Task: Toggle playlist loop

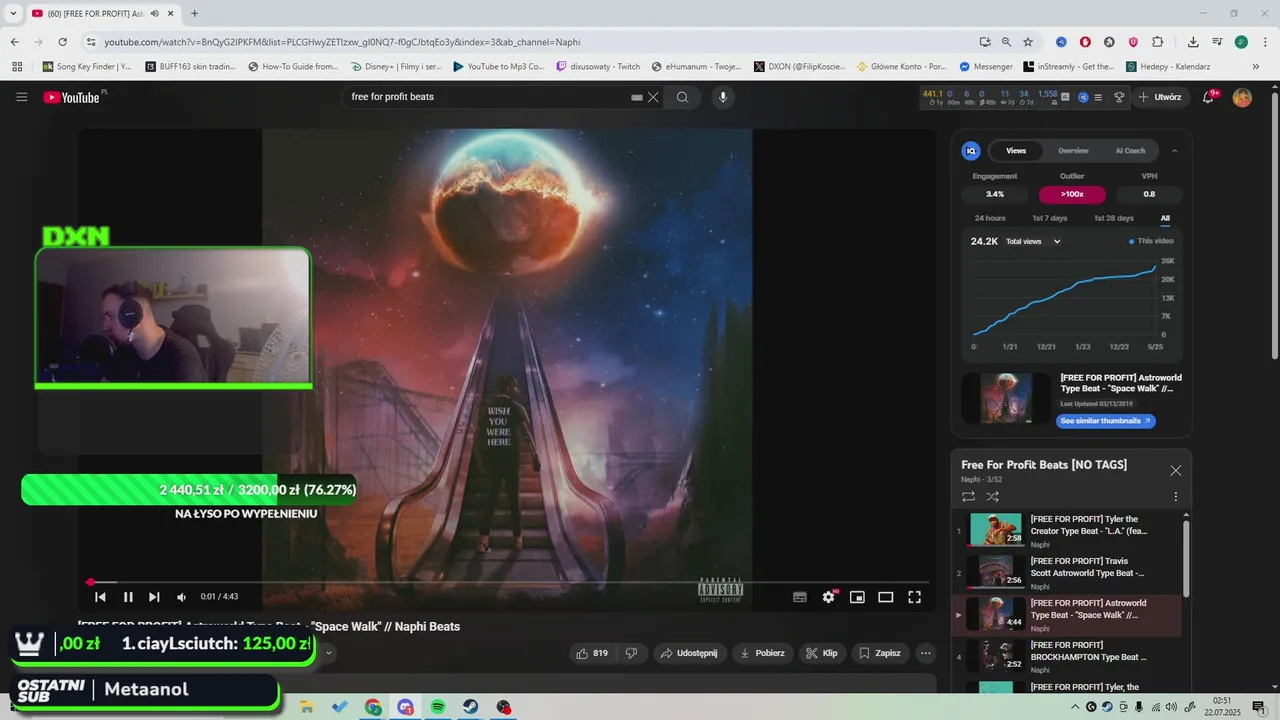Action: [x=968, y=496]
